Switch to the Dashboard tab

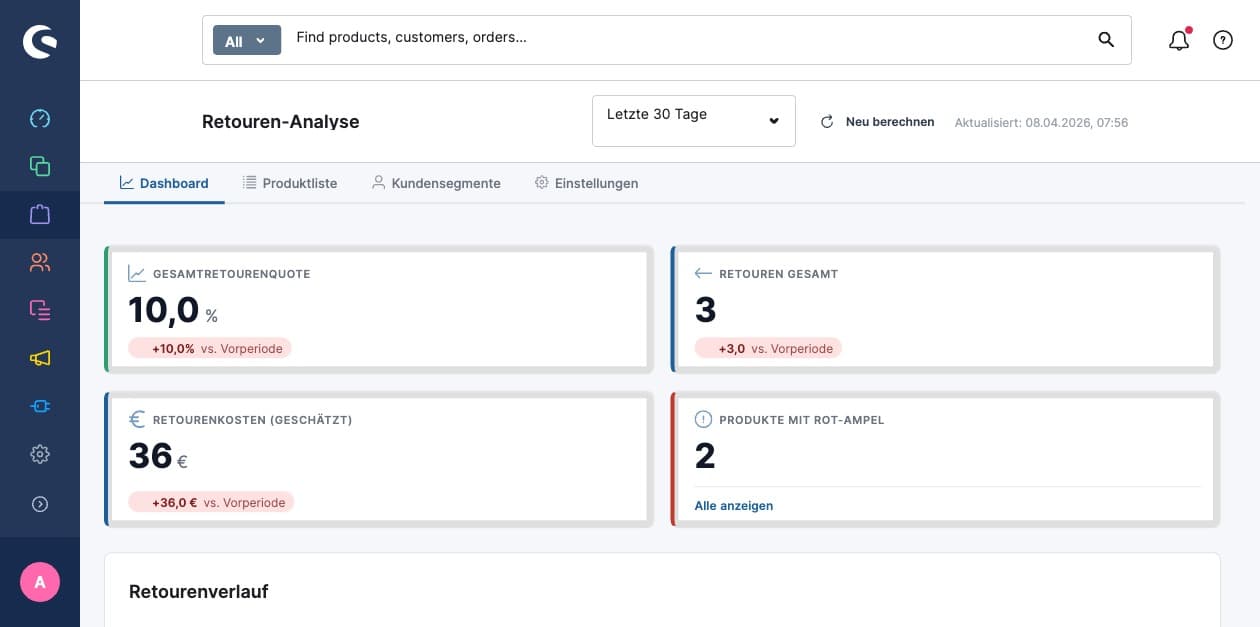click(x=164, y=183)
